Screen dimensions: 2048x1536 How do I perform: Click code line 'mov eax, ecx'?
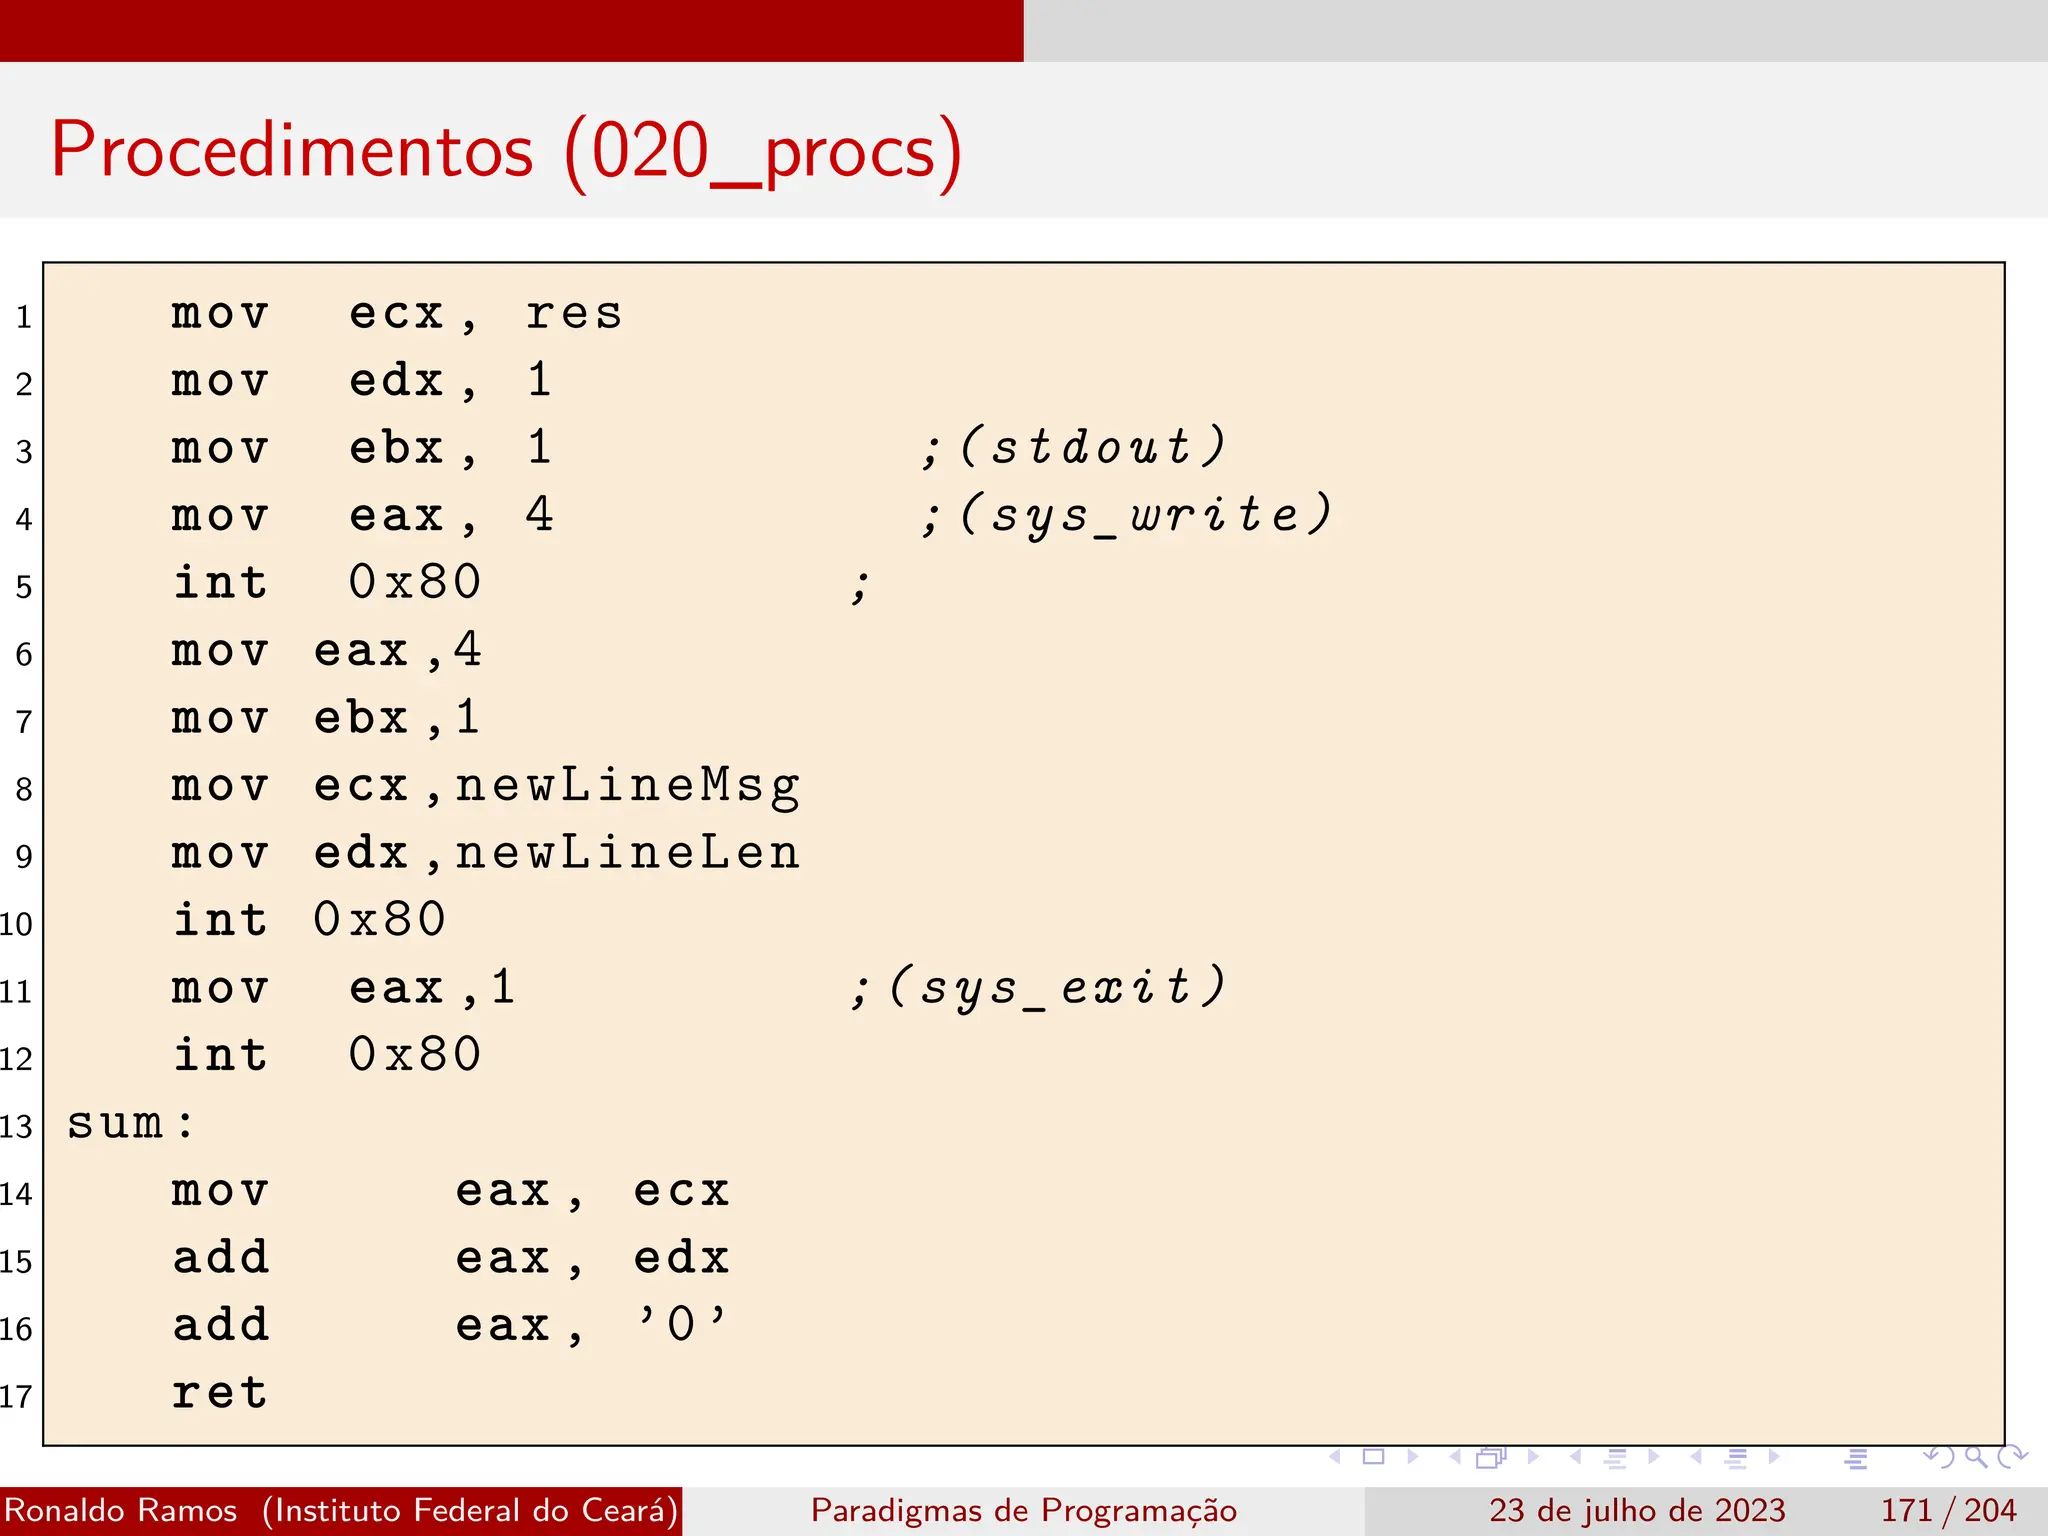451,1192
